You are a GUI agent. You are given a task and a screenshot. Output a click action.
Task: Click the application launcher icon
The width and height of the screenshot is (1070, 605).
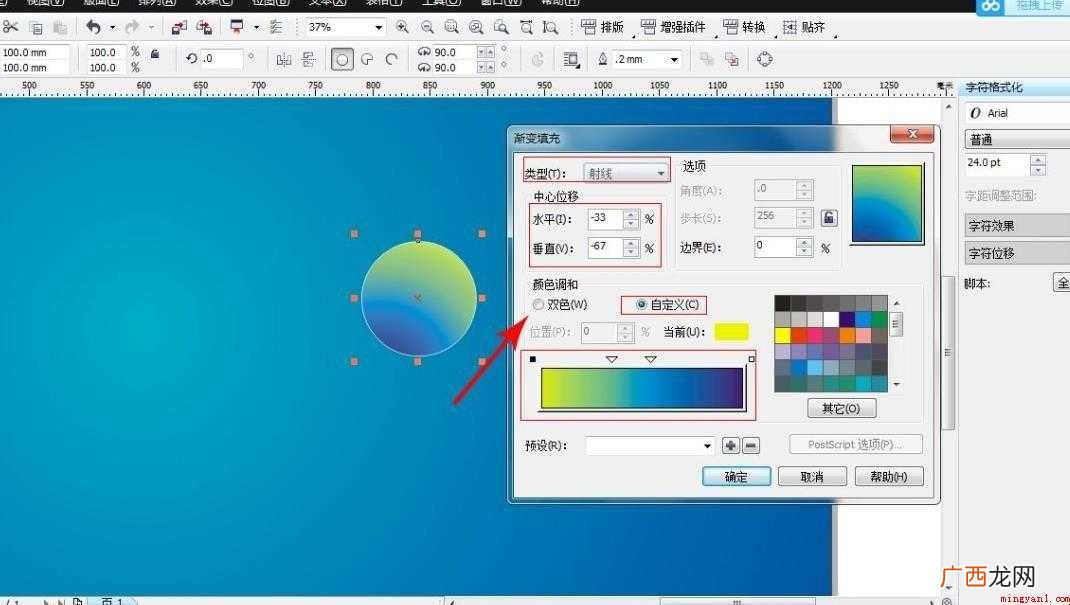[237, 27]
